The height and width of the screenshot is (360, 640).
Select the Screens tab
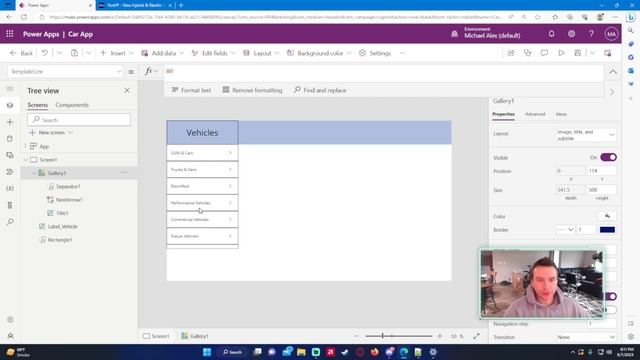click(38, 105)
